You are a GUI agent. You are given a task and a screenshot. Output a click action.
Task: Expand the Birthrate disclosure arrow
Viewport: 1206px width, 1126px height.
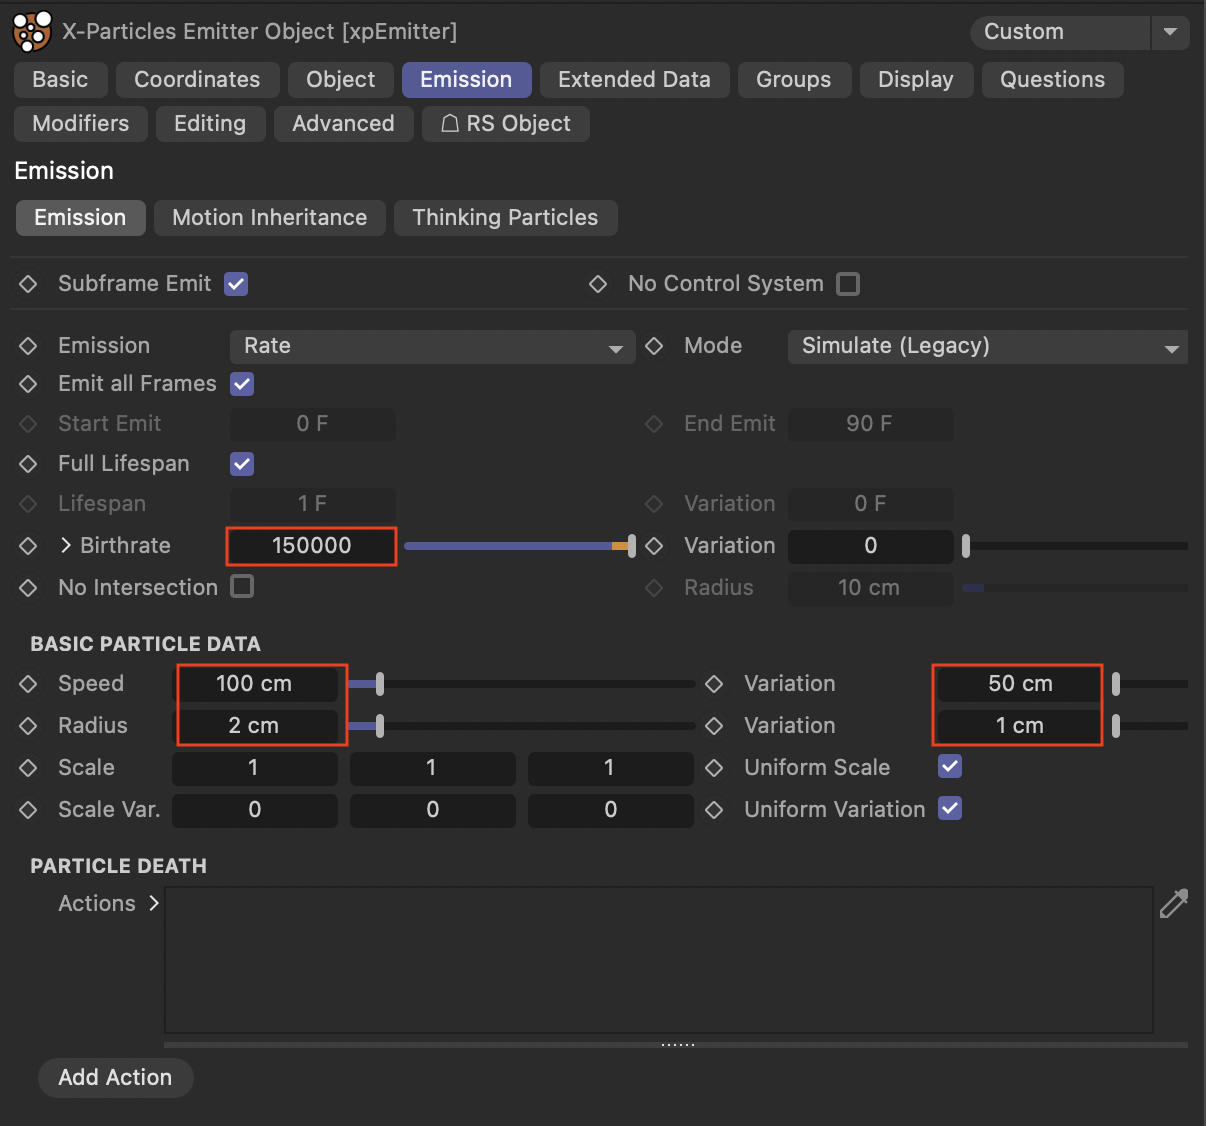tap(66, 545)
